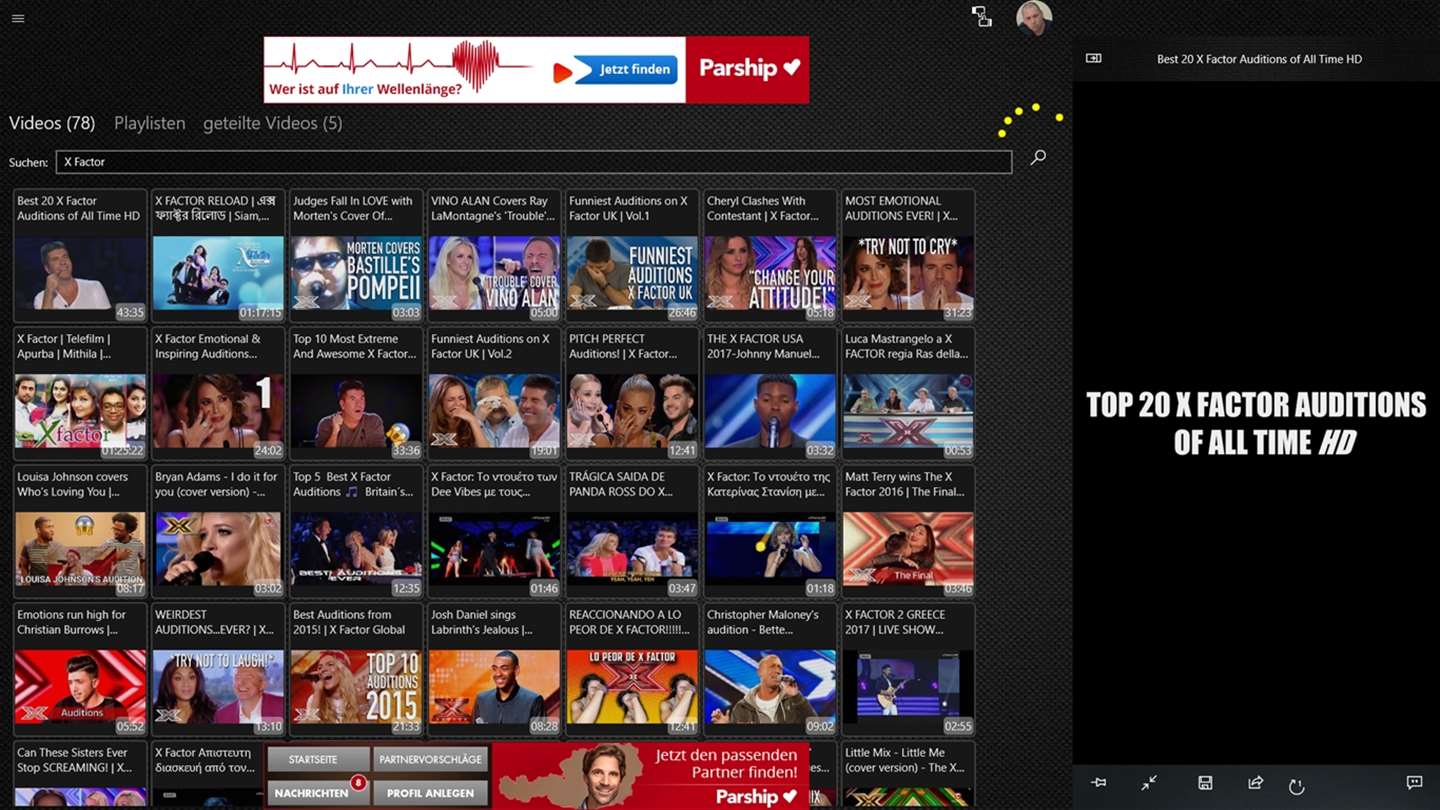Open Bryan Adams I do it for you cover

[x=218, y=531]
